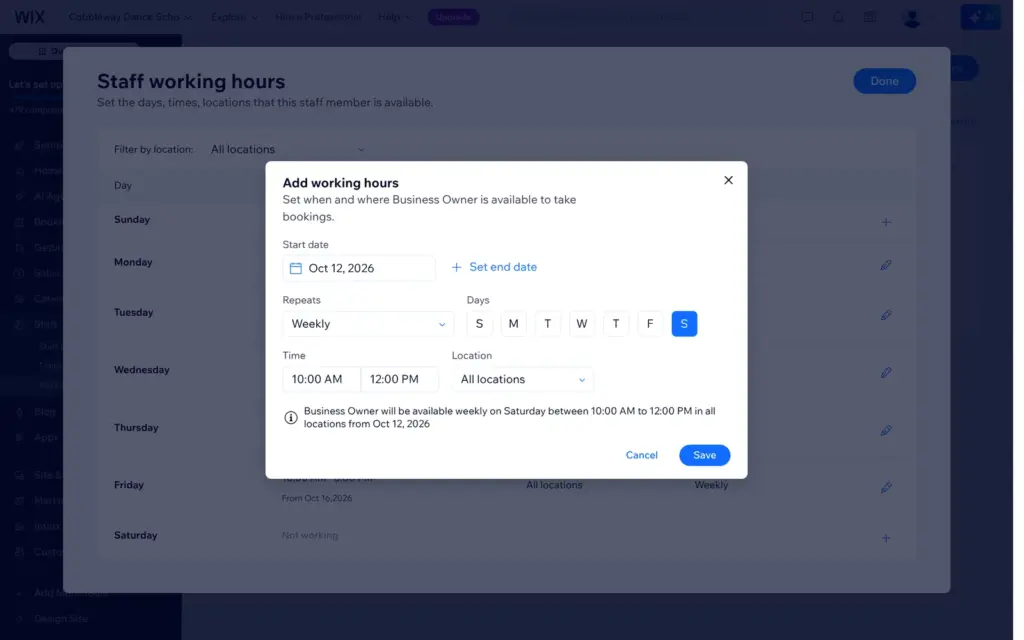Viewport: 1024px width, 640px height.
Task: Open the chat messages icon in header
Action: pyautogui.click(x=807, y=18)
